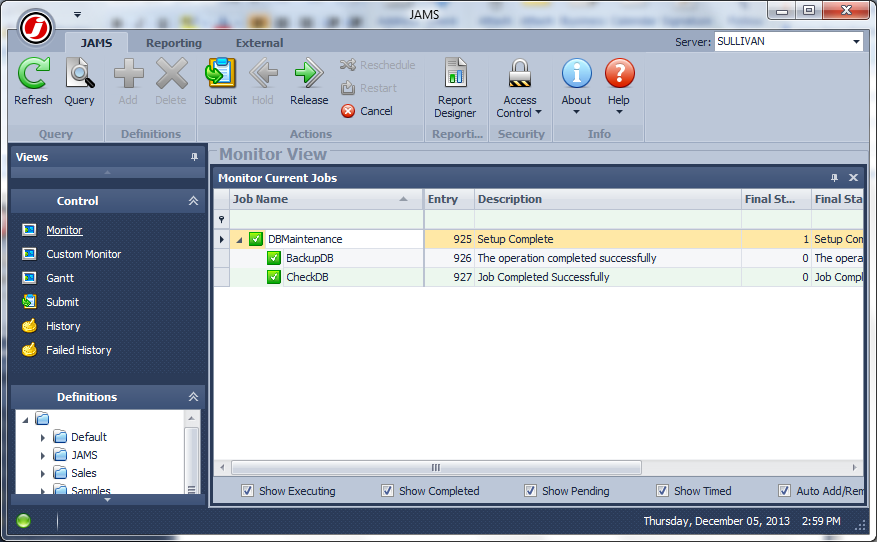Click DBMaintenance green check status icon

(256, 239)
